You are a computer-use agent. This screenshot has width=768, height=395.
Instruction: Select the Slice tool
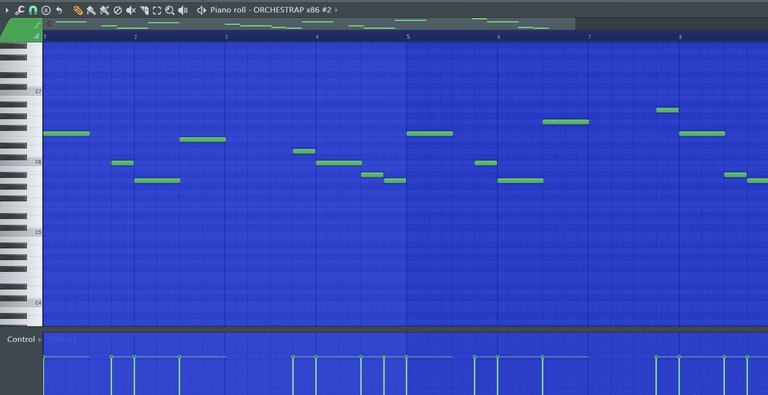144,10
